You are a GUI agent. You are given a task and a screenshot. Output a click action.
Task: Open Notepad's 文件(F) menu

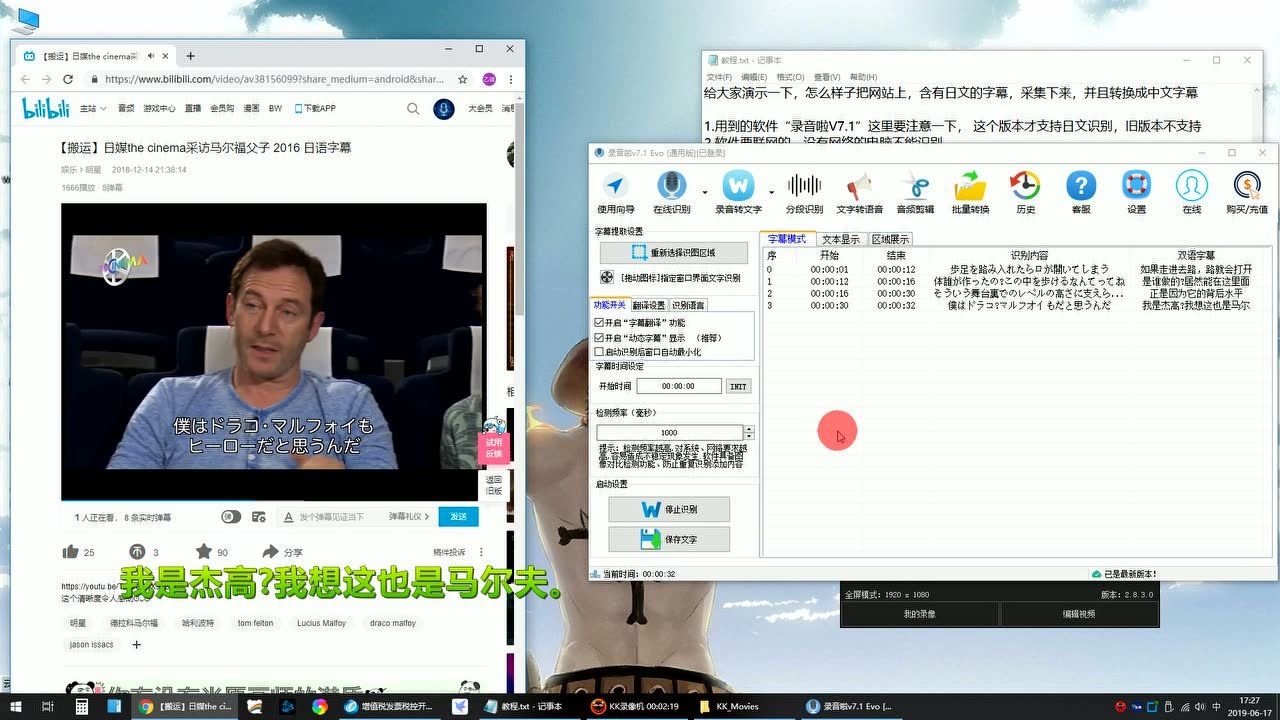pyautogui.click(x=719, y=77)
